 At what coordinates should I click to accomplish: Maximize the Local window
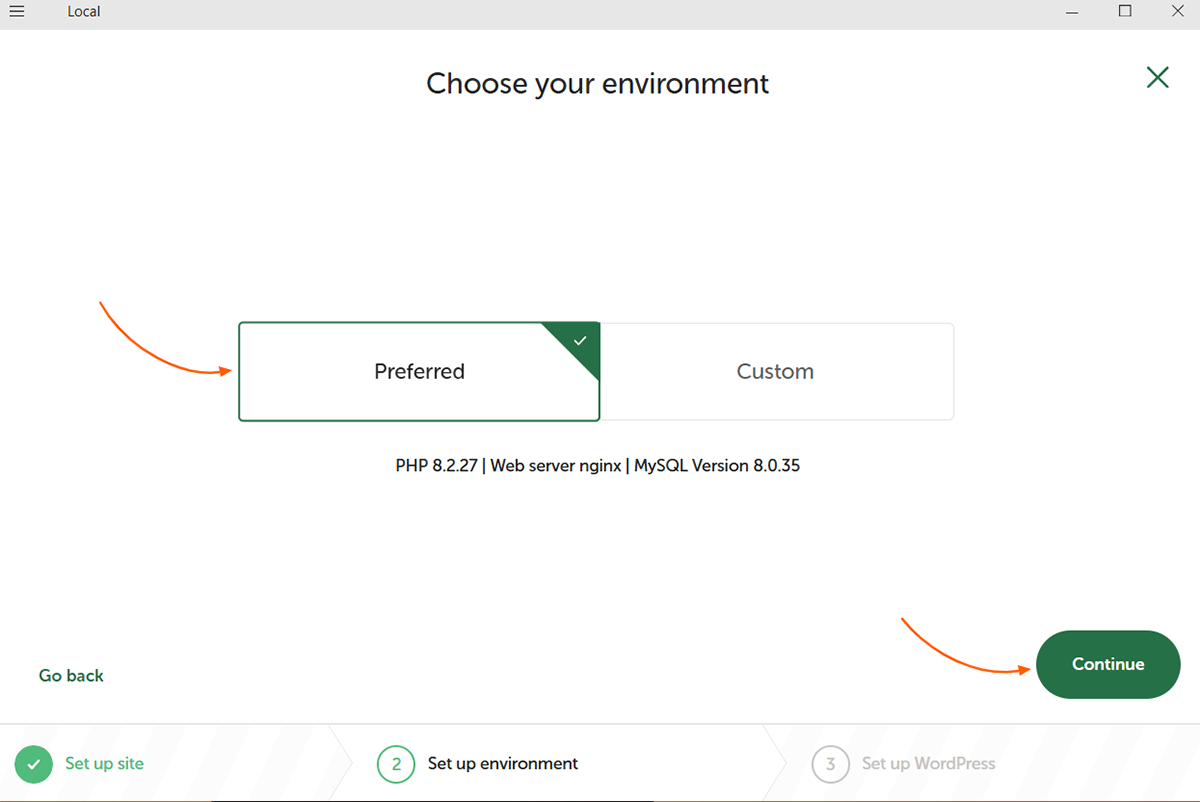click(1125, 12)
